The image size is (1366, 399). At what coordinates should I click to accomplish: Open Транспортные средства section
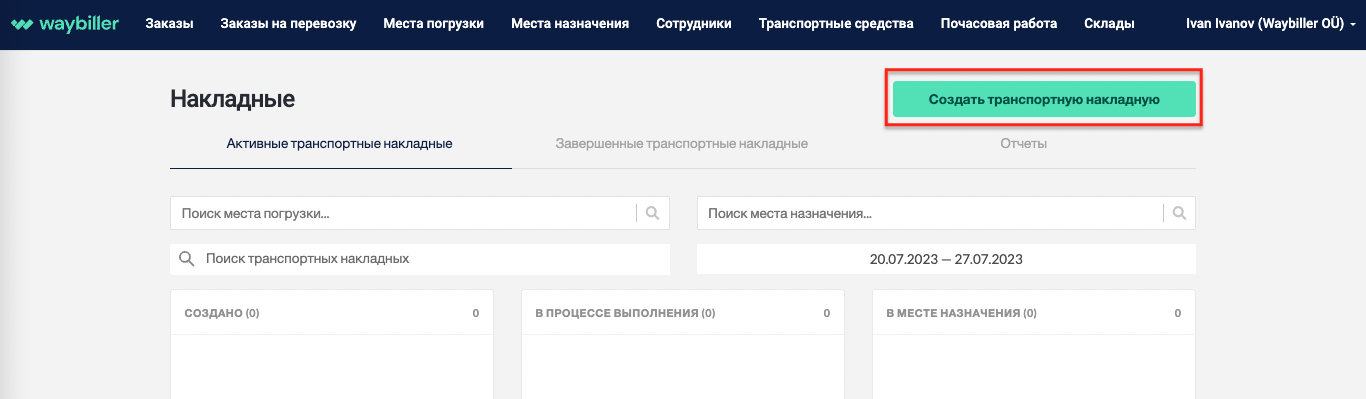[x=836, y=24]
